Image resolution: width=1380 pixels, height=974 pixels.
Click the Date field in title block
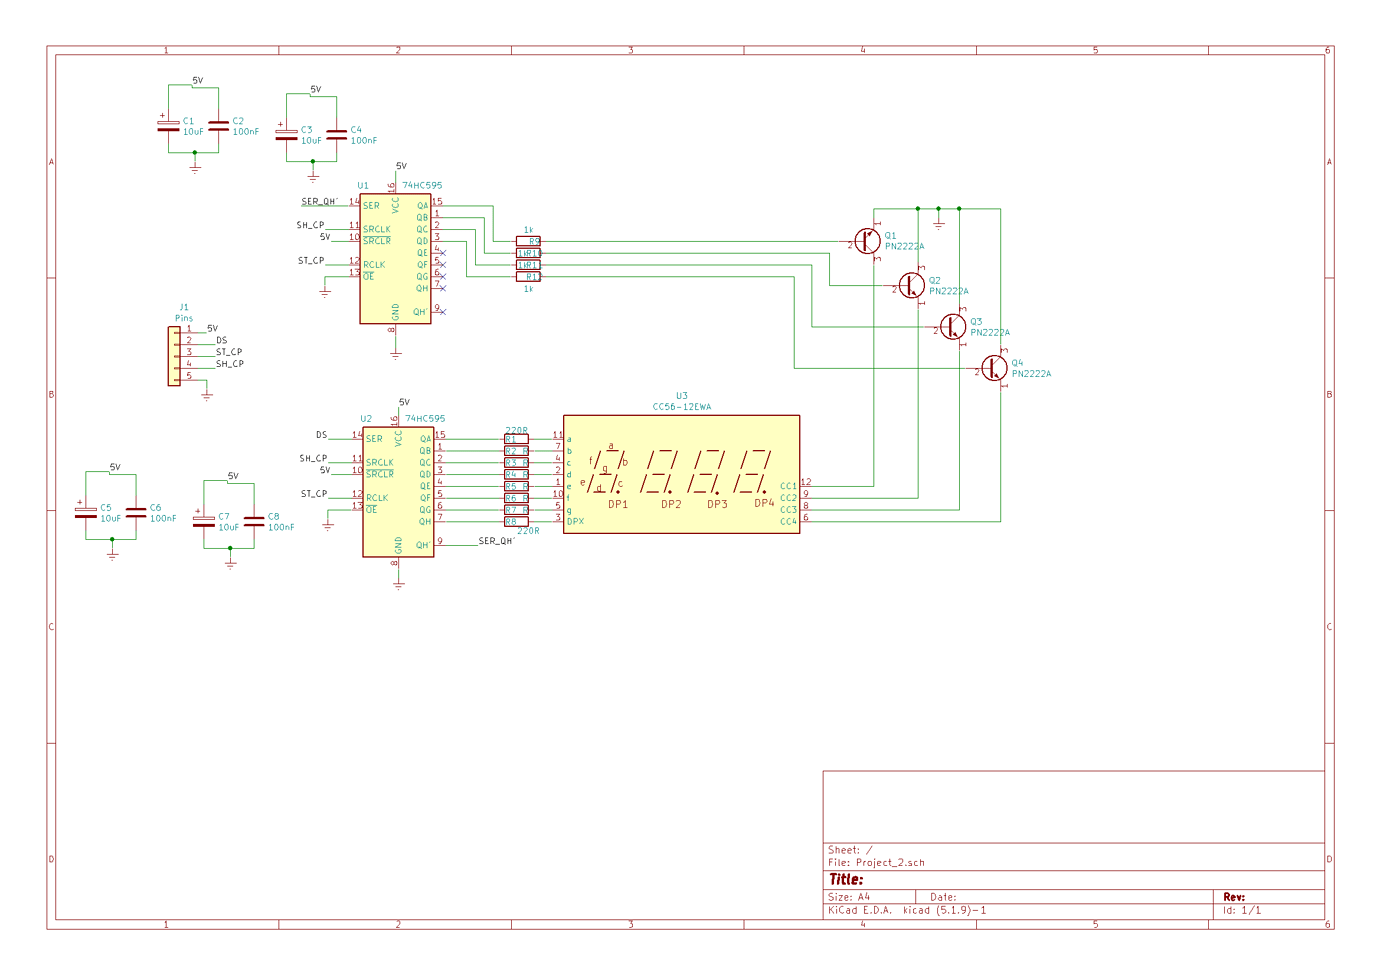click(x=945, y=896)
